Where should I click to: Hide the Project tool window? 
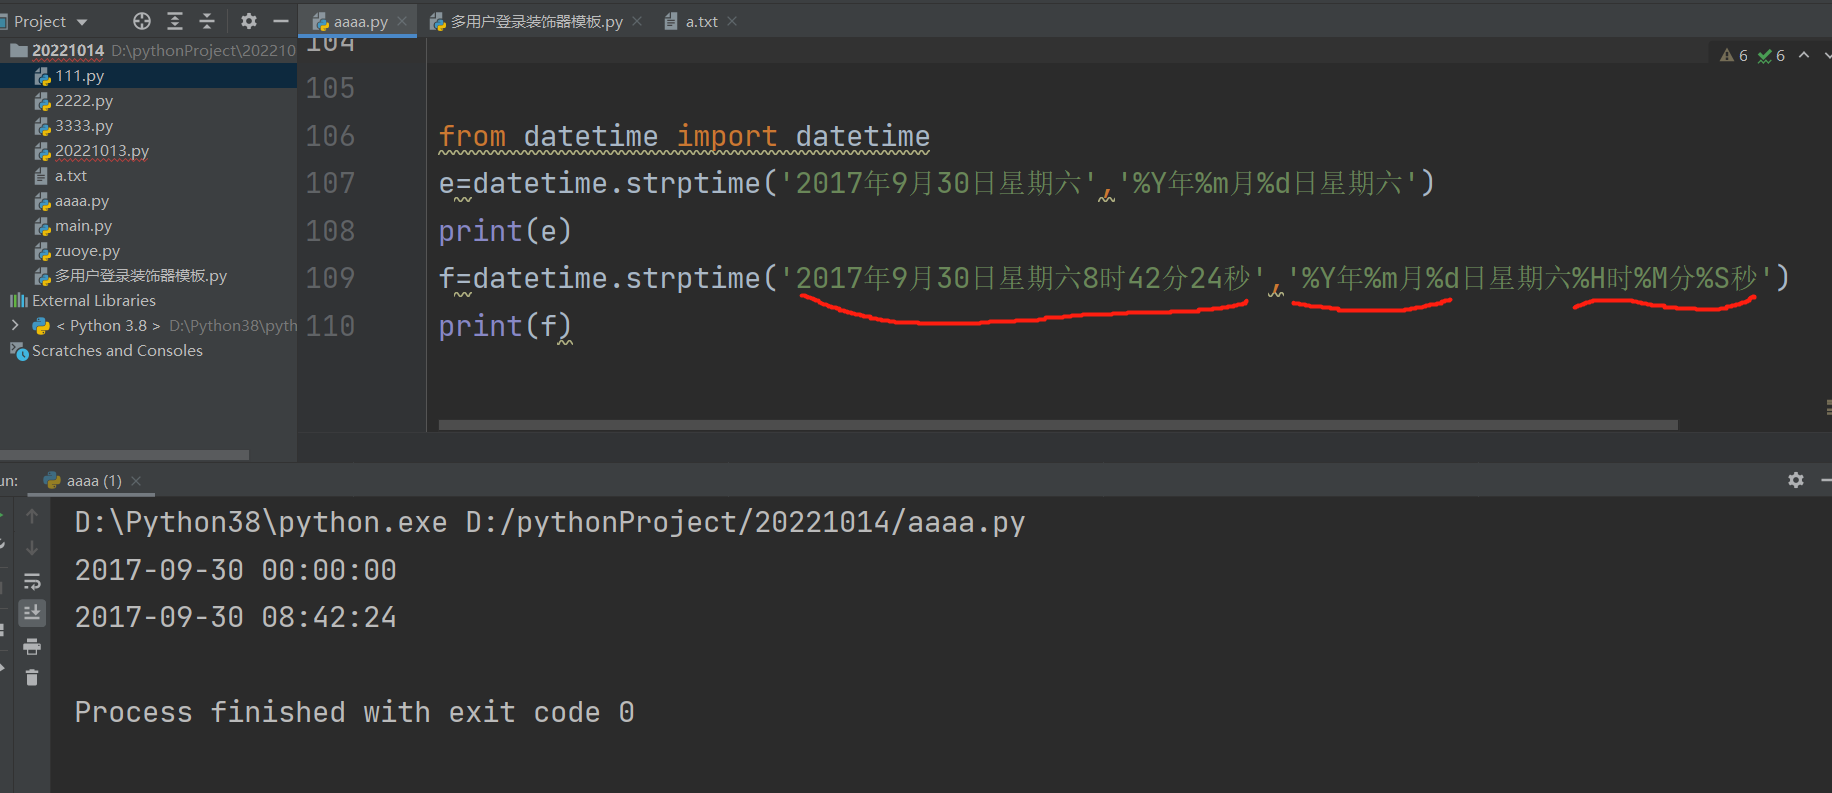coord(281,21)
